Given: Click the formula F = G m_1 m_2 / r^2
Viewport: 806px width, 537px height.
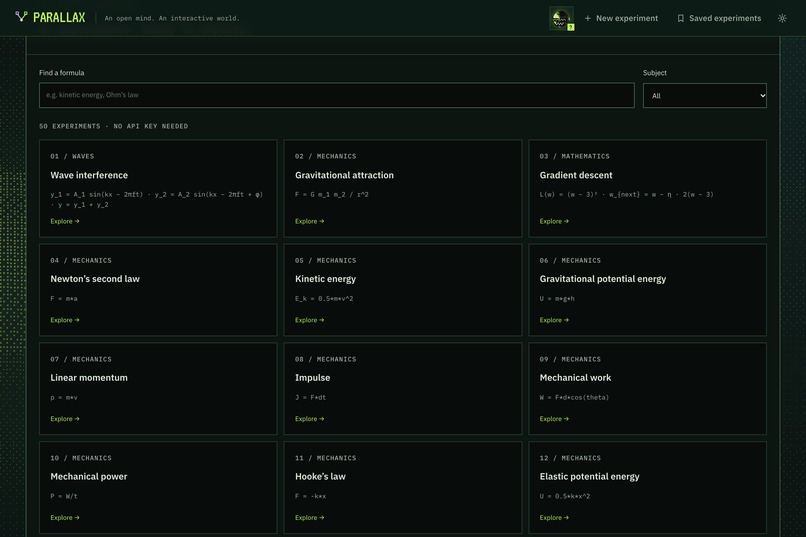Looking at the screenshot, I should click(x=332, y=194).
